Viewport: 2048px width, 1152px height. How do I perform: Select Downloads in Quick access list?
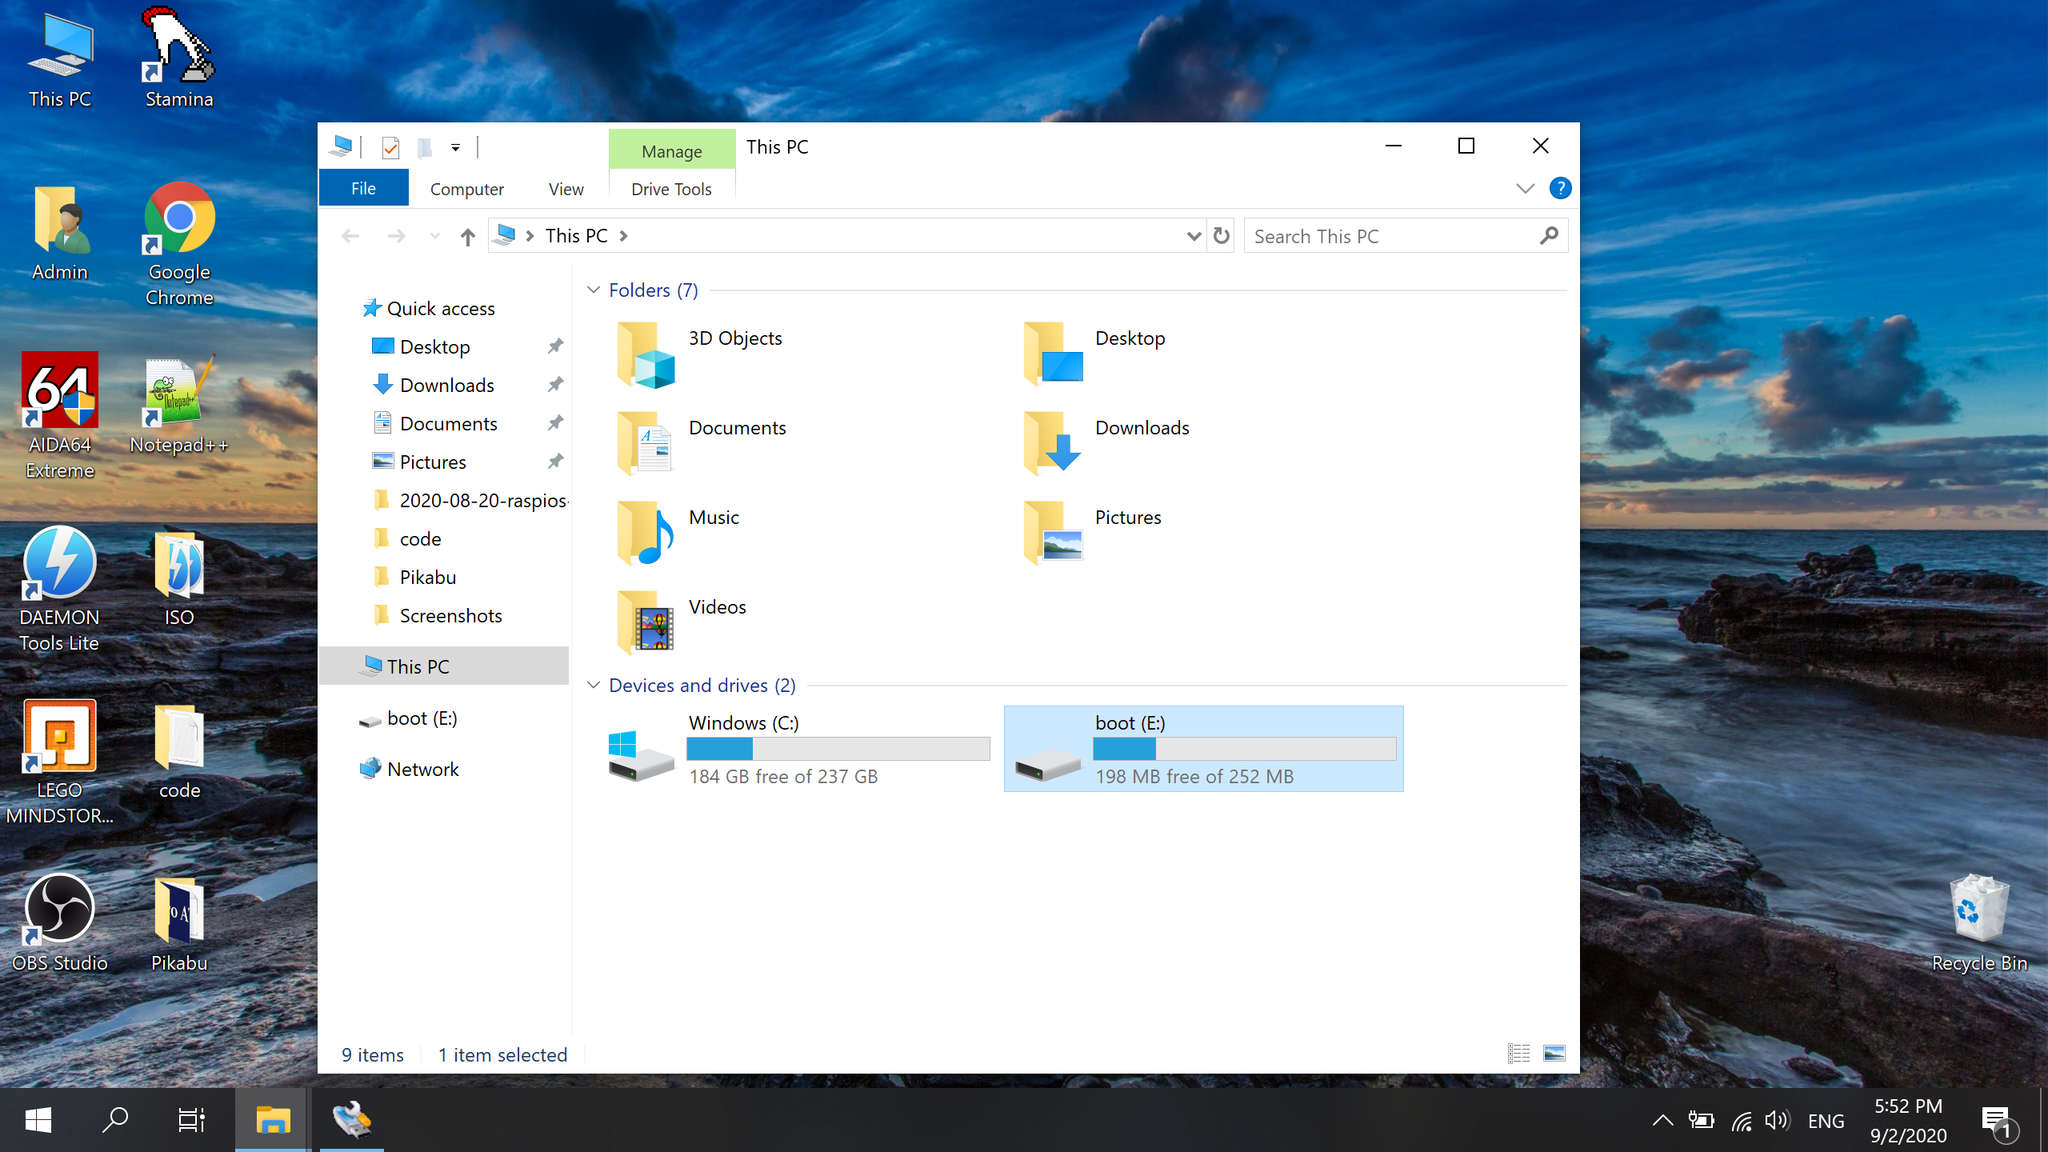447,385
